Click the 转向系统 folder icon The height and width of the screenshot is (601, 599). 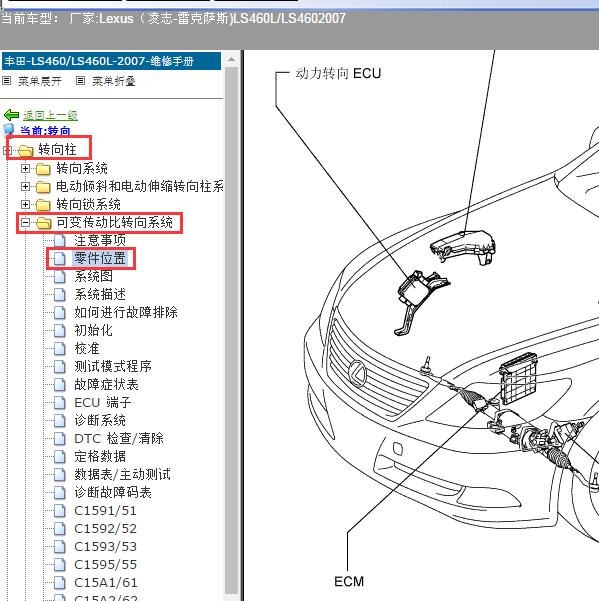(x=43, y=169)
